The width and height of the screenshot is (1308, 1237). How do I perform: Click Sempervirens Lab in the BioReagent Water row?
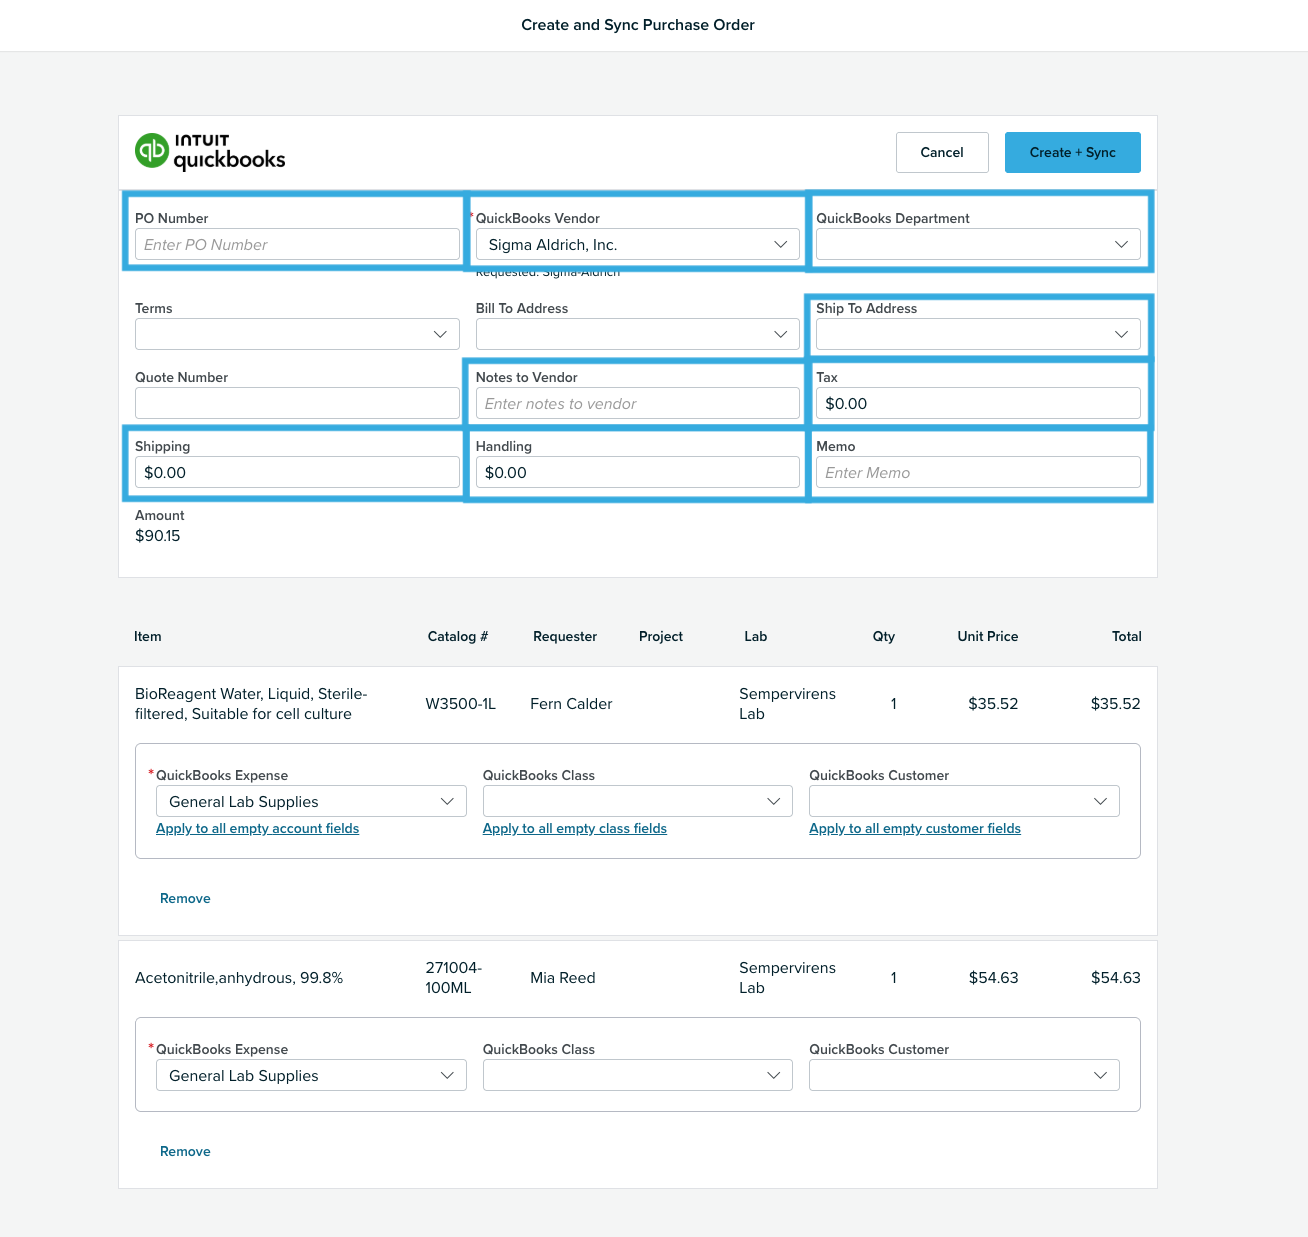point(787,704)
